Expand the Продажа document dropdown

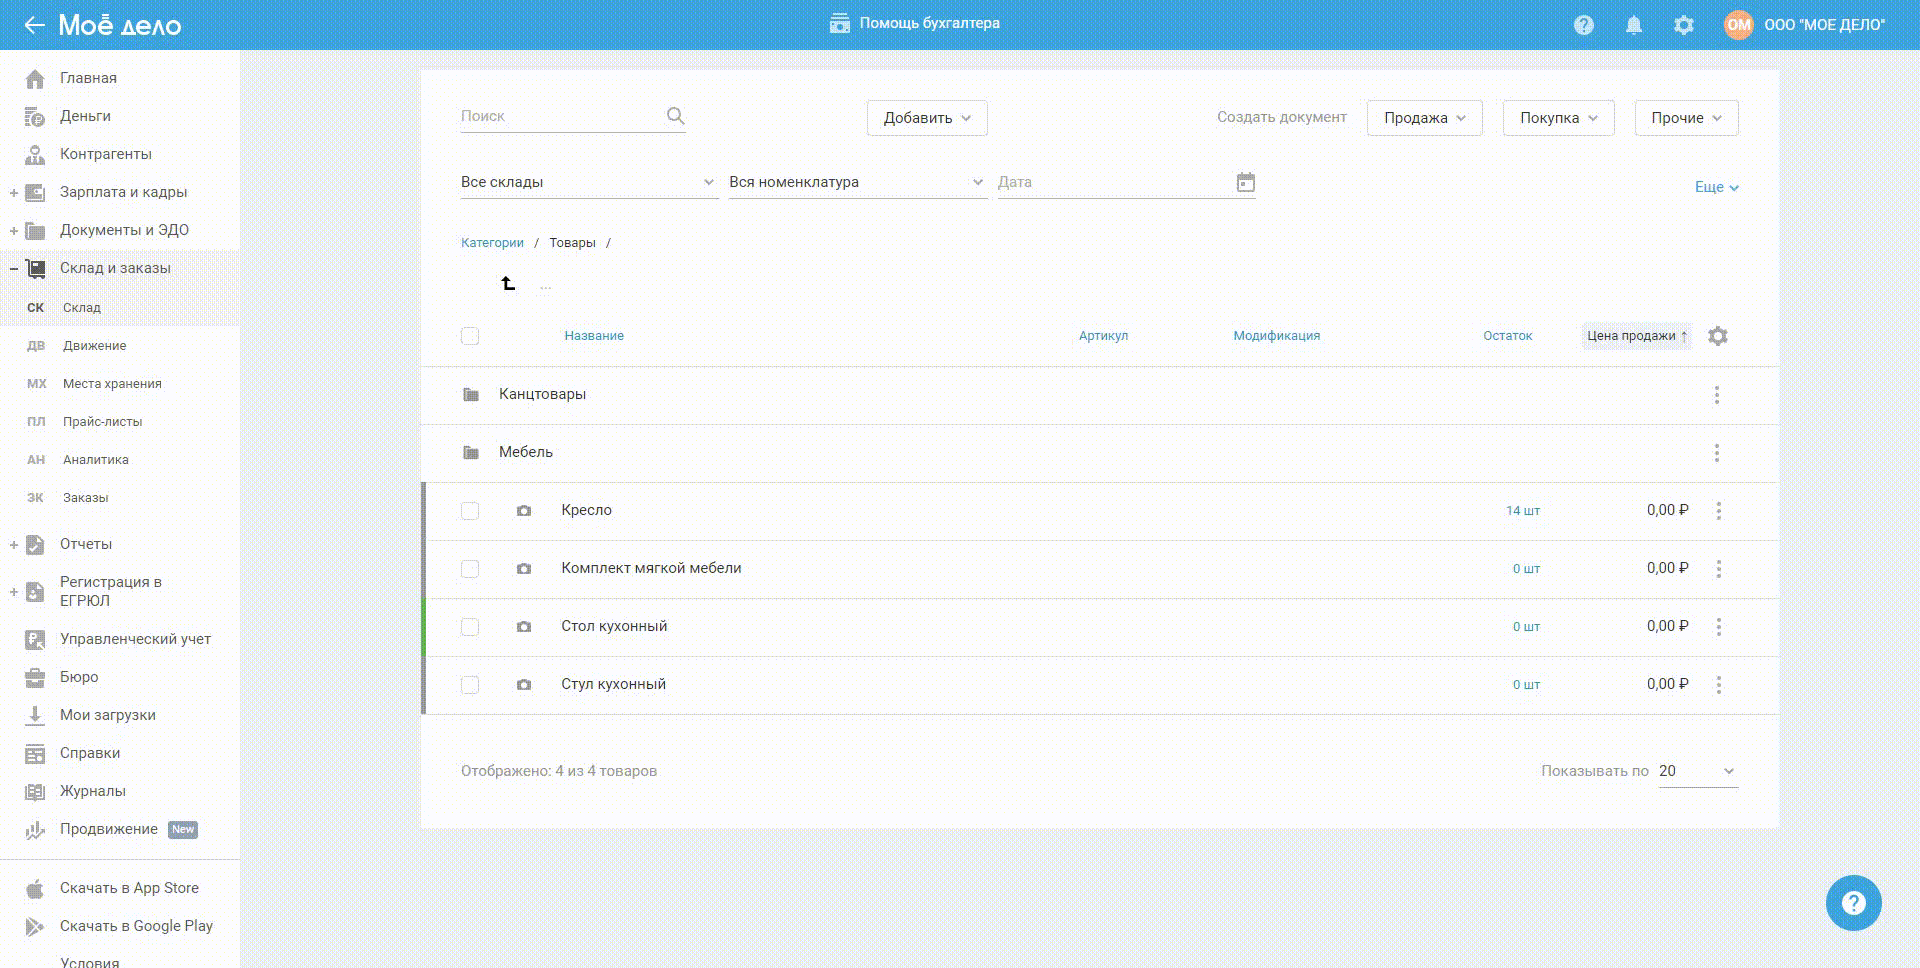coord(1423,118)
